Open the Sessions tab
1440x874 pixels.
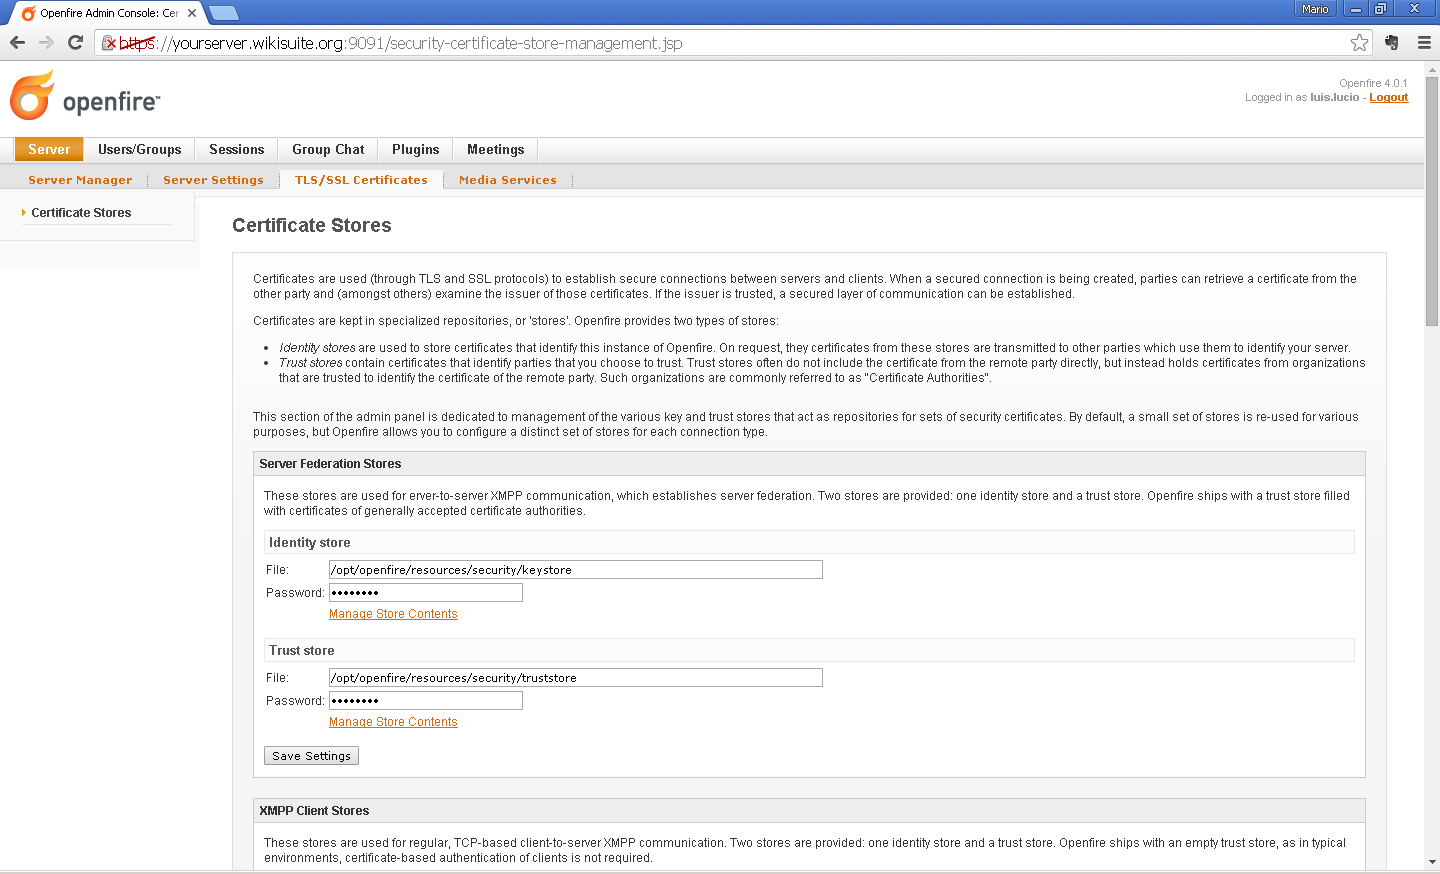point(237,150)
